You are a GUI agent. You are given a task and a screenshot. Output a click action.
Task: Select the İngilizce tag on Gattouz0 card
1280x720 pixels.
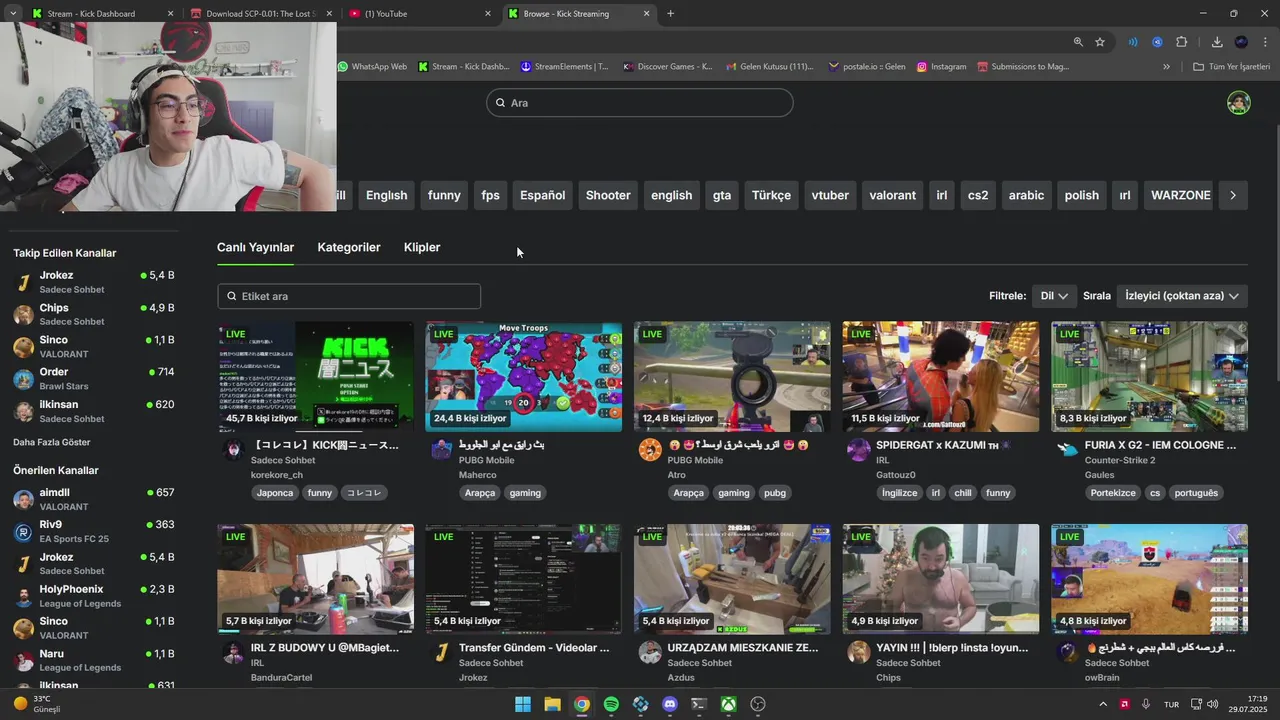(x=899, y=493)
